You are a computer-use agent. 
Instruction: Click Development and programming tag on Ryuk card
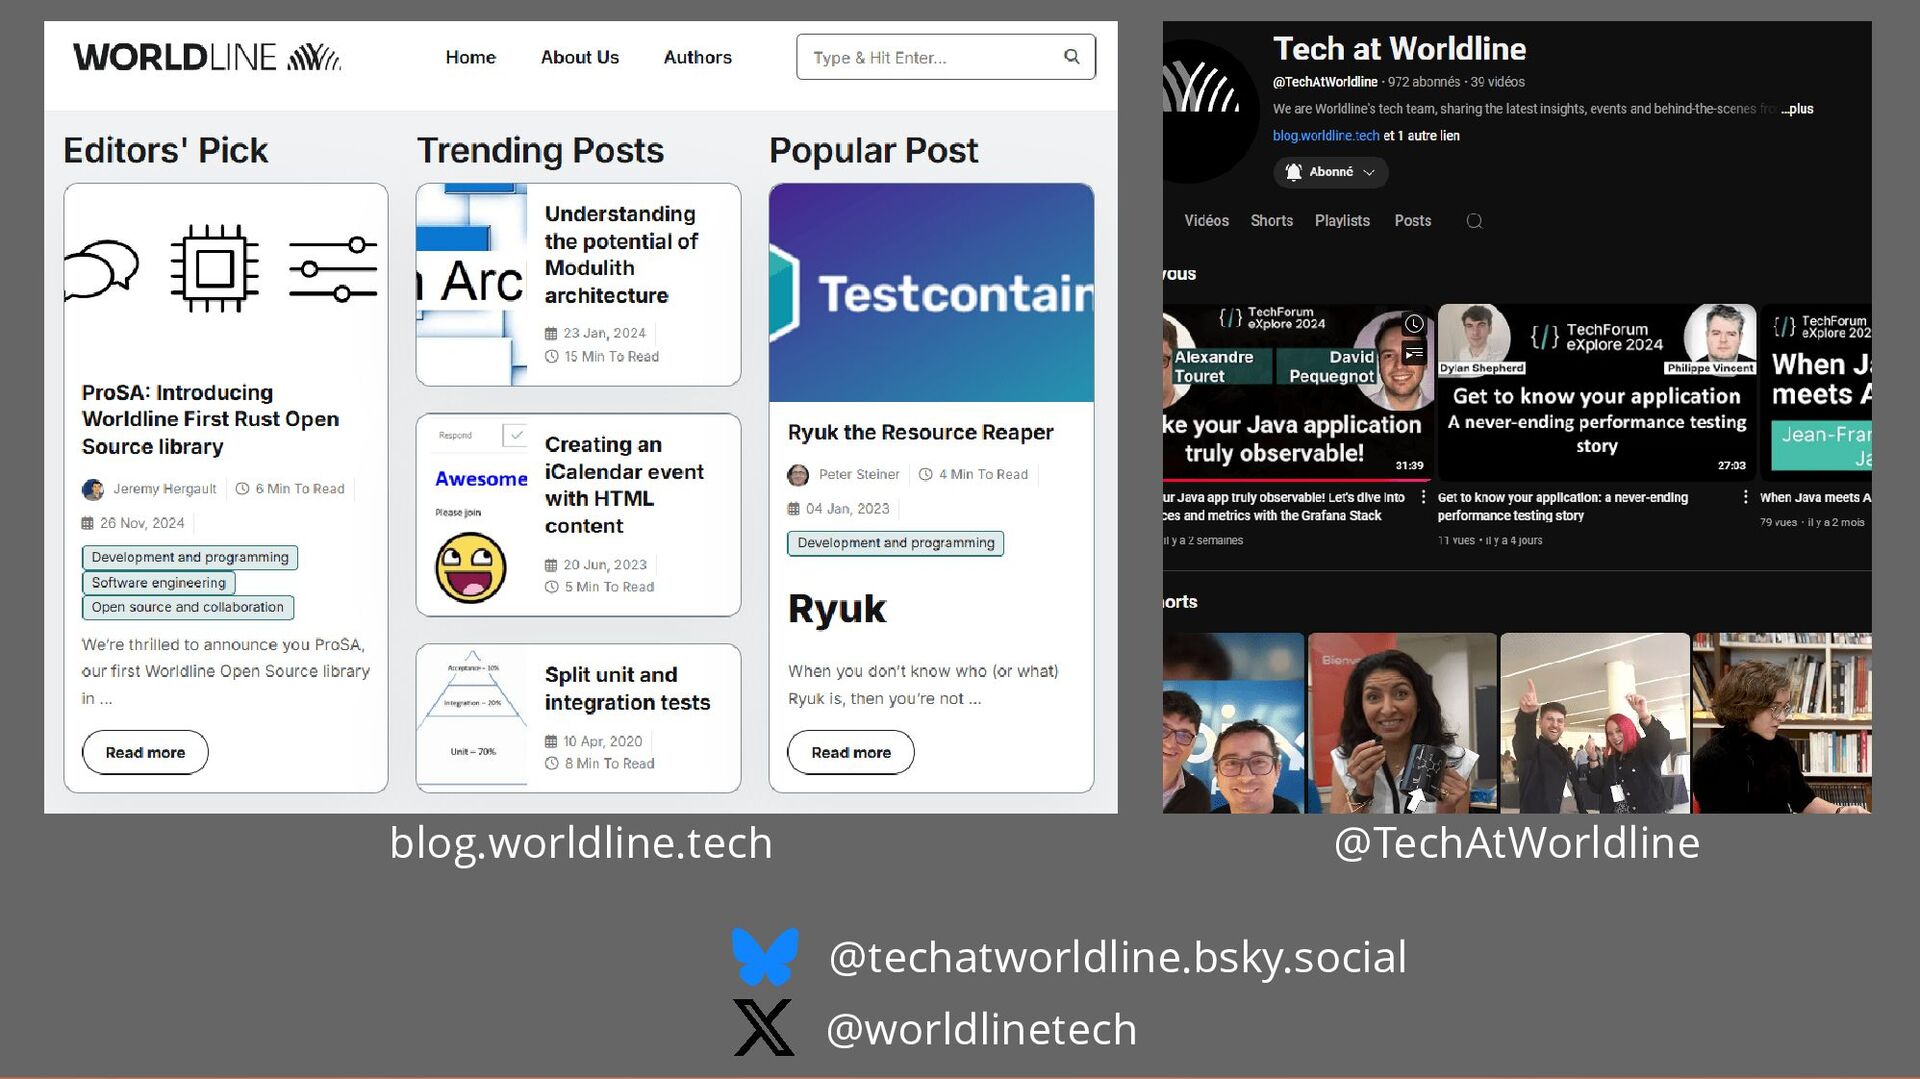pos(896,543)
